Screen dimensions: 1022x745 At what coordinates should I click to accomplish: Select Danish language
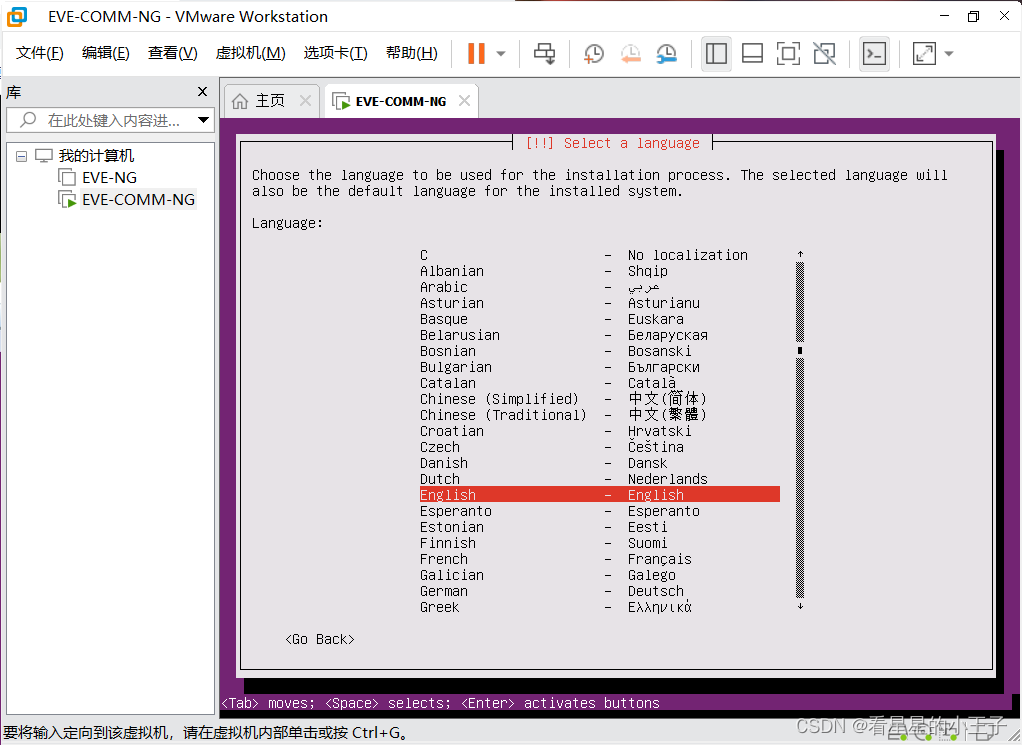600,463
